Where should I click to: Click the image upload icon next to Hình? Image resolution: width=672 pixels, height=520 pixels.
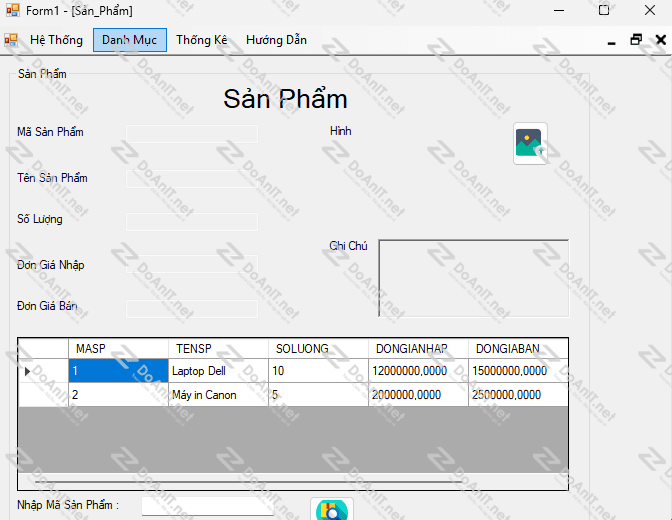(x=530, y=143)
